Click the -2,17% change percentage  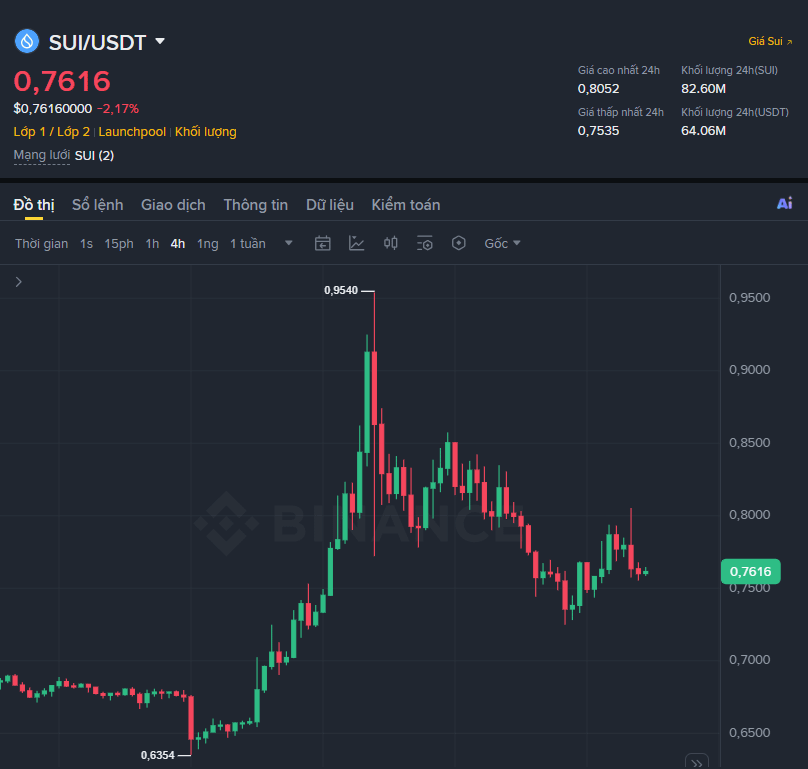pos(118,109)
